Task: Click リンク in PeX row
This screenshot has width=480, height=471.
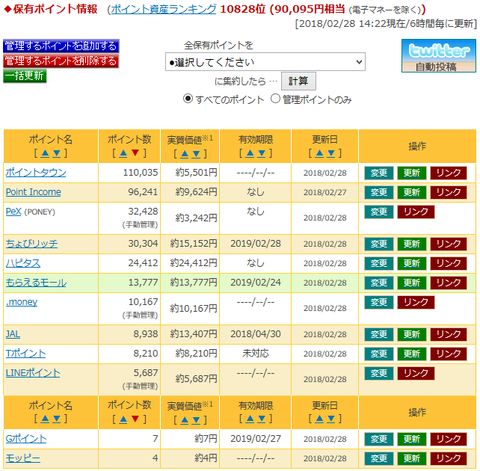Action: (x=416, y=212)
